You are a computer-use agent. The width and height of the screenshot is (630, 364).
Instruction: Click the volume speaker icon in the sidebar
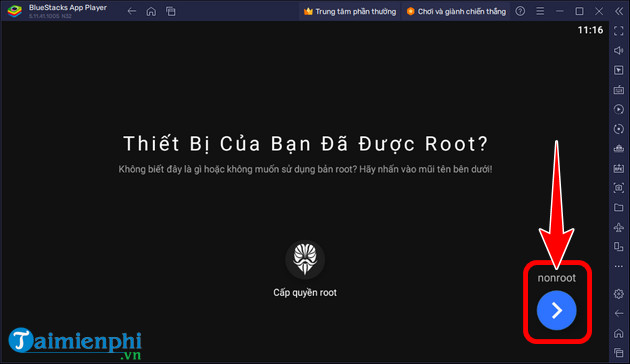pos(619,51)
